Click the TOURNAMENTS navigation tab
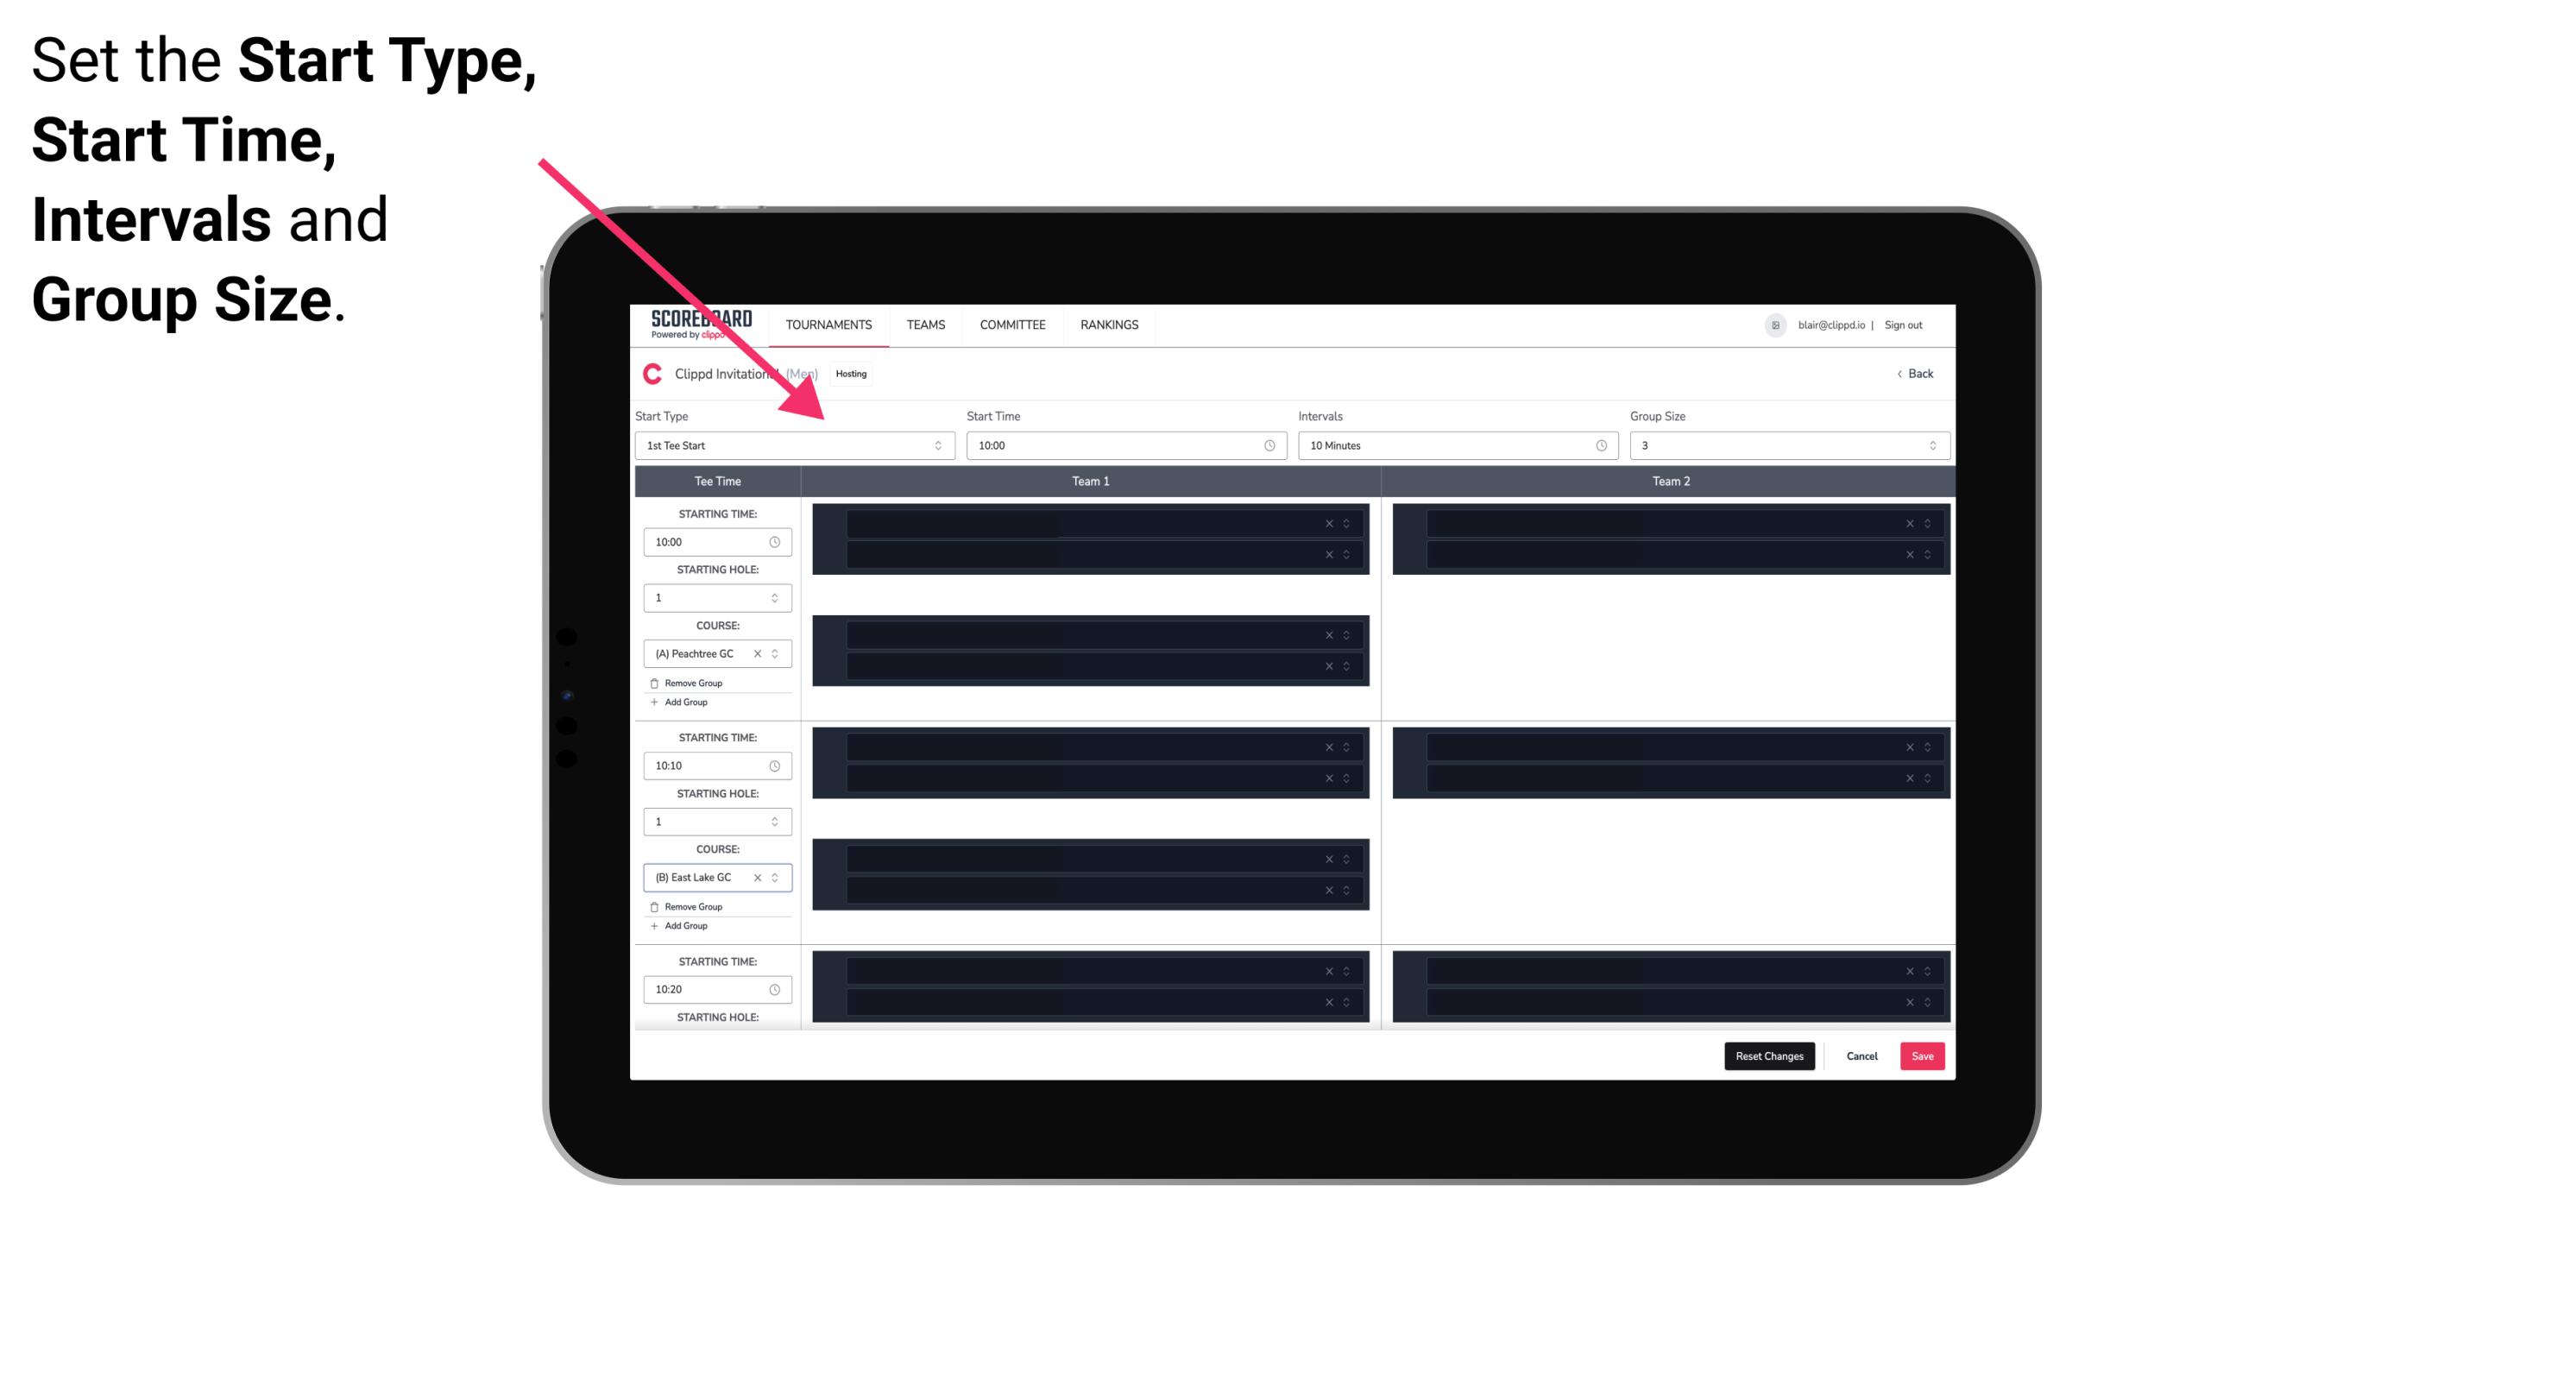 tap(829, 324)
